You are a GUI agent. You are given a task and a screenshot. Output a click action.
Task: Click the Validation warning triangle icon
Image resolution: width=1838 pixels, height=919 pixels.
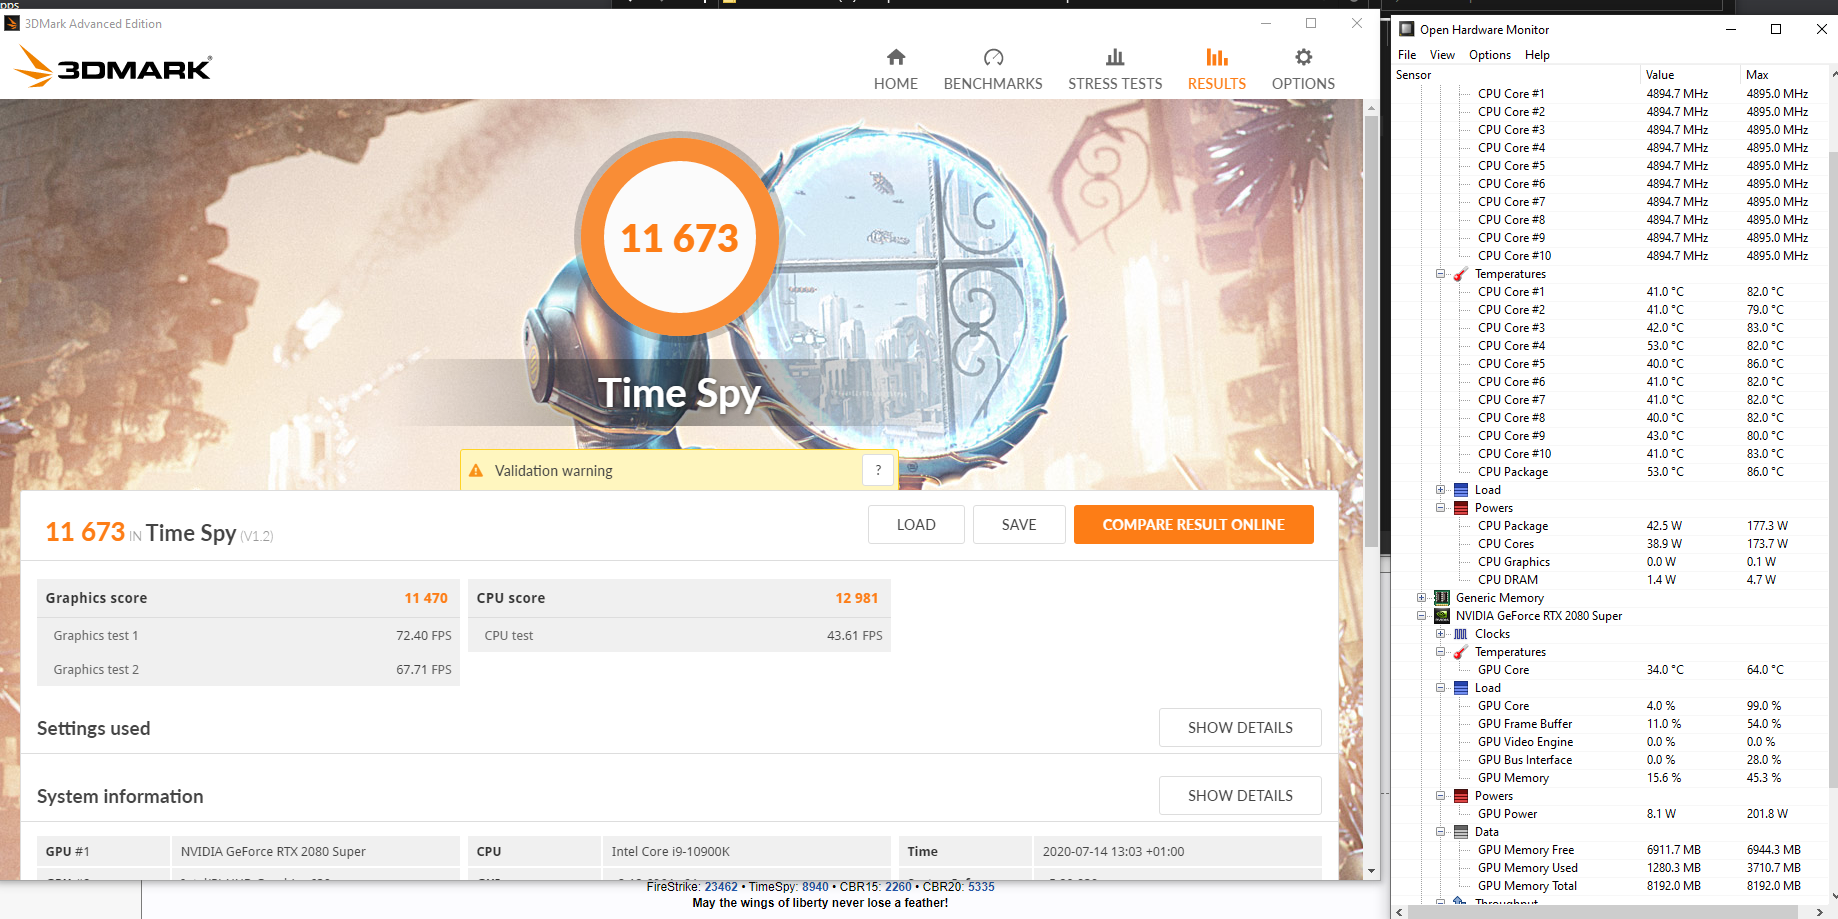click(x=476, y=470)
